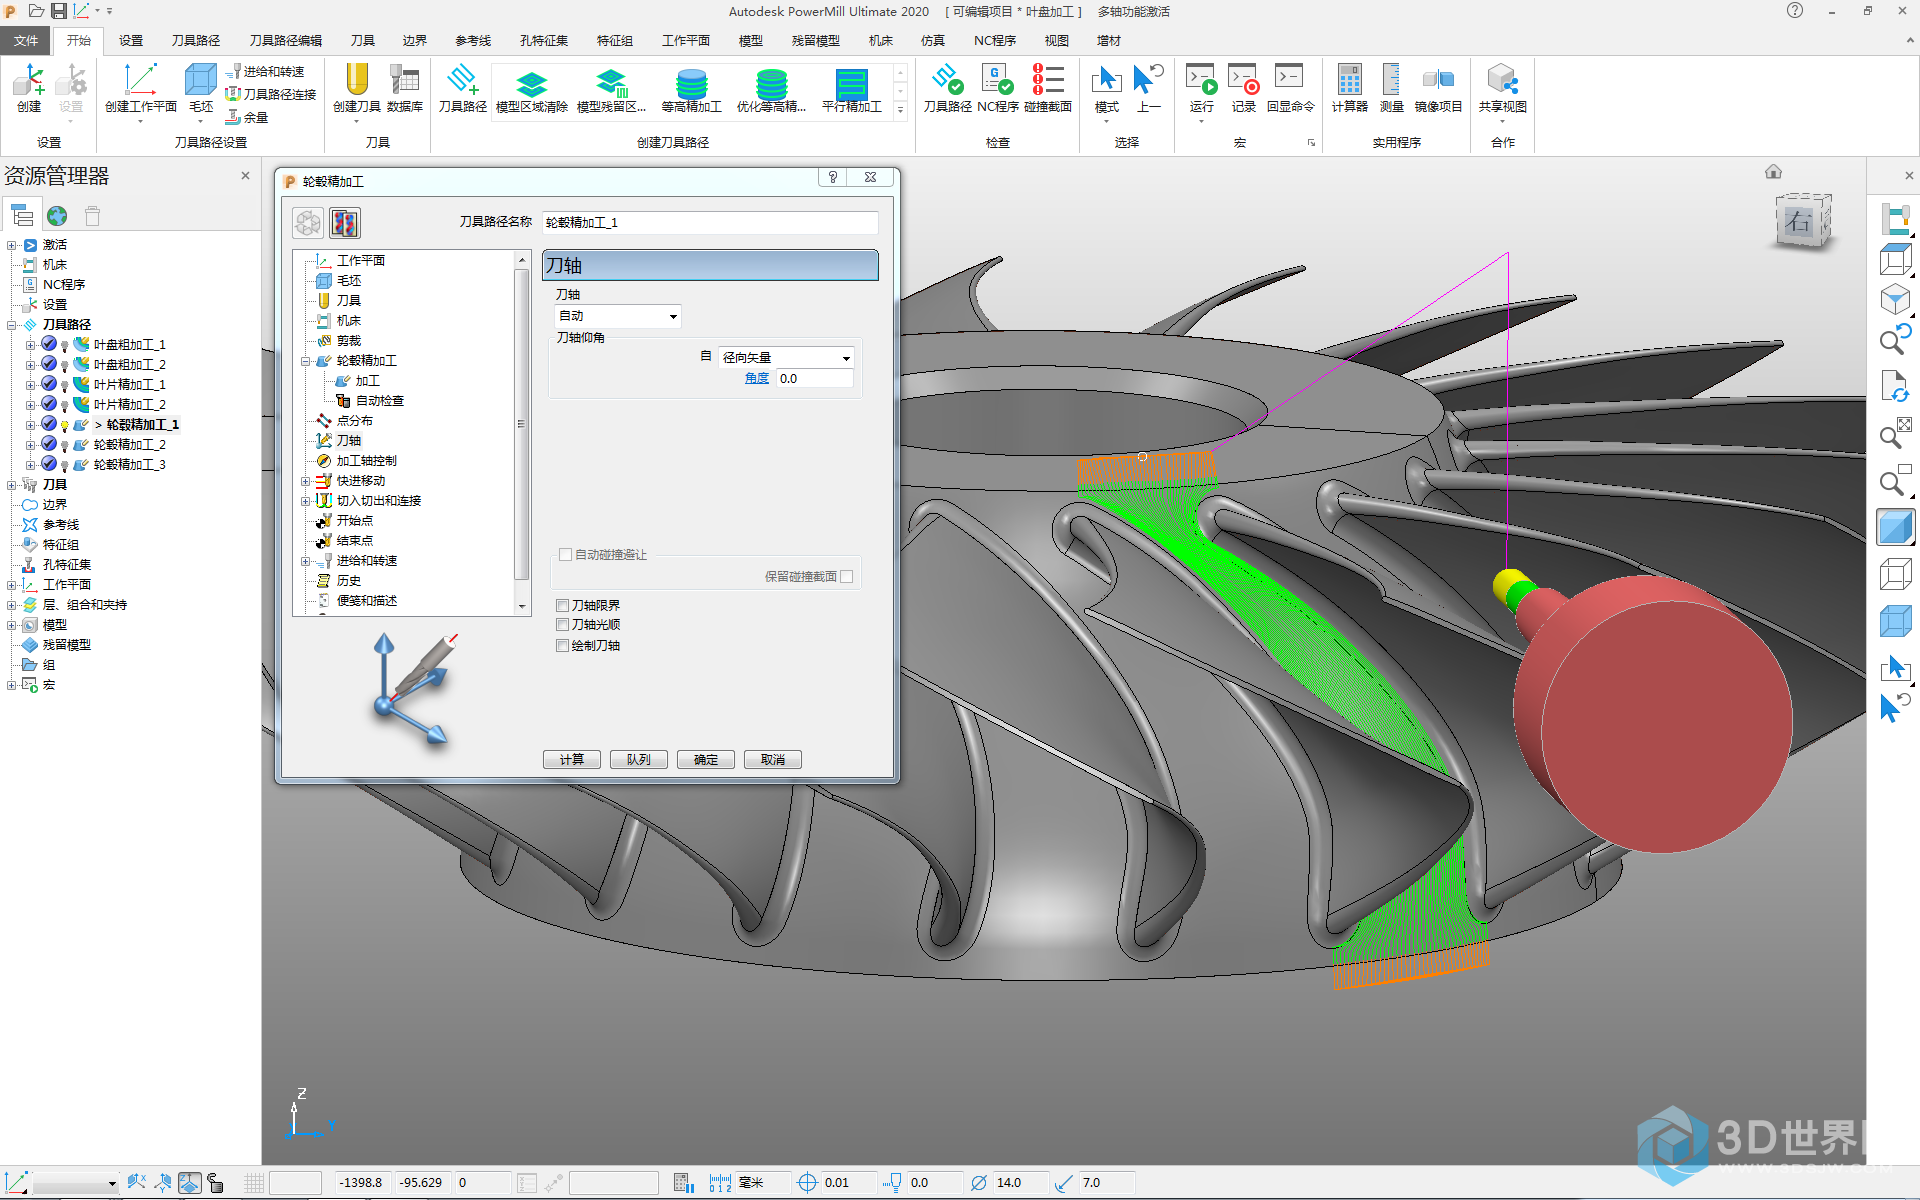This screenshot has height=1200, width=1920.
Task: Click the globe icon in explorer panel
Action: (57, 216)
